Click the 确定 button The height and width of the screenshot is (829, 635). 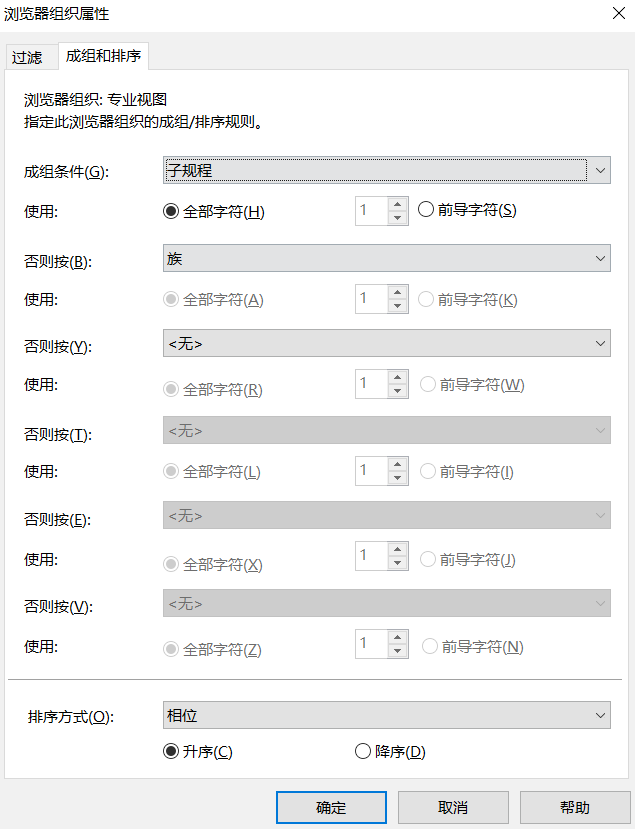point(331,807)
